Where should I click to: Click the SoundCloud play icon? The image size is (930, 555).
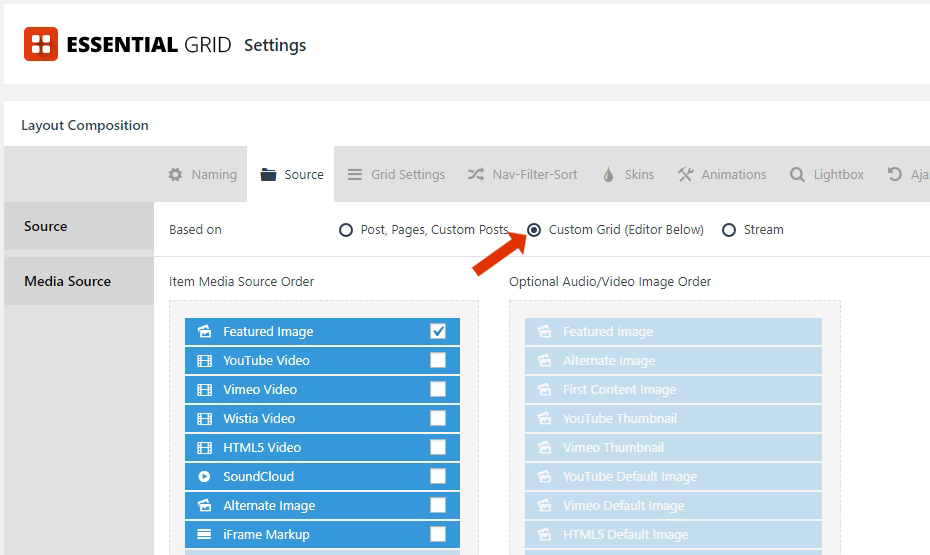(204, 476)
